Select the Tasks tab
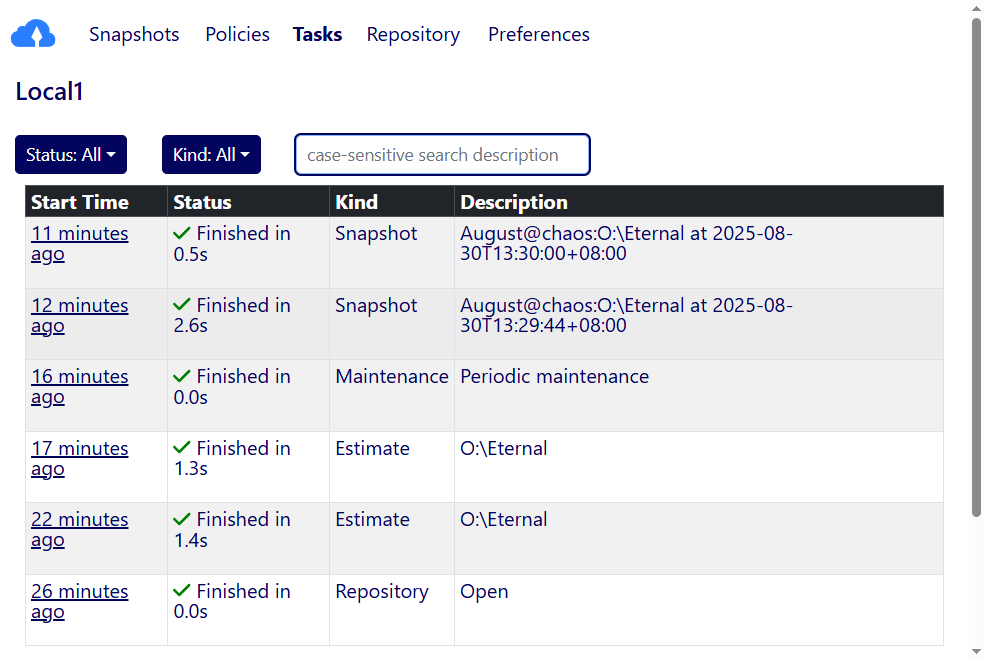 (x=317, y=35)
